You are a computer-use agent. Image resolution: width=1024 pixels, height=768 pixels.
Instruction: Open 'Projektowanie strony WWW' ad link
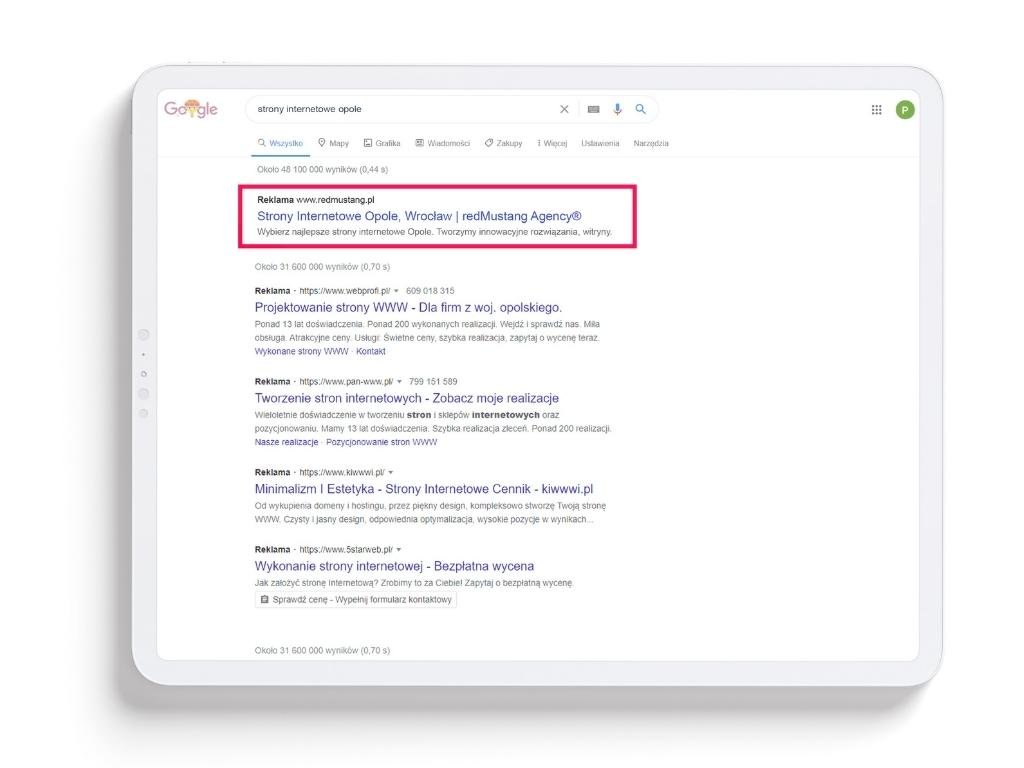coord(408,308)
